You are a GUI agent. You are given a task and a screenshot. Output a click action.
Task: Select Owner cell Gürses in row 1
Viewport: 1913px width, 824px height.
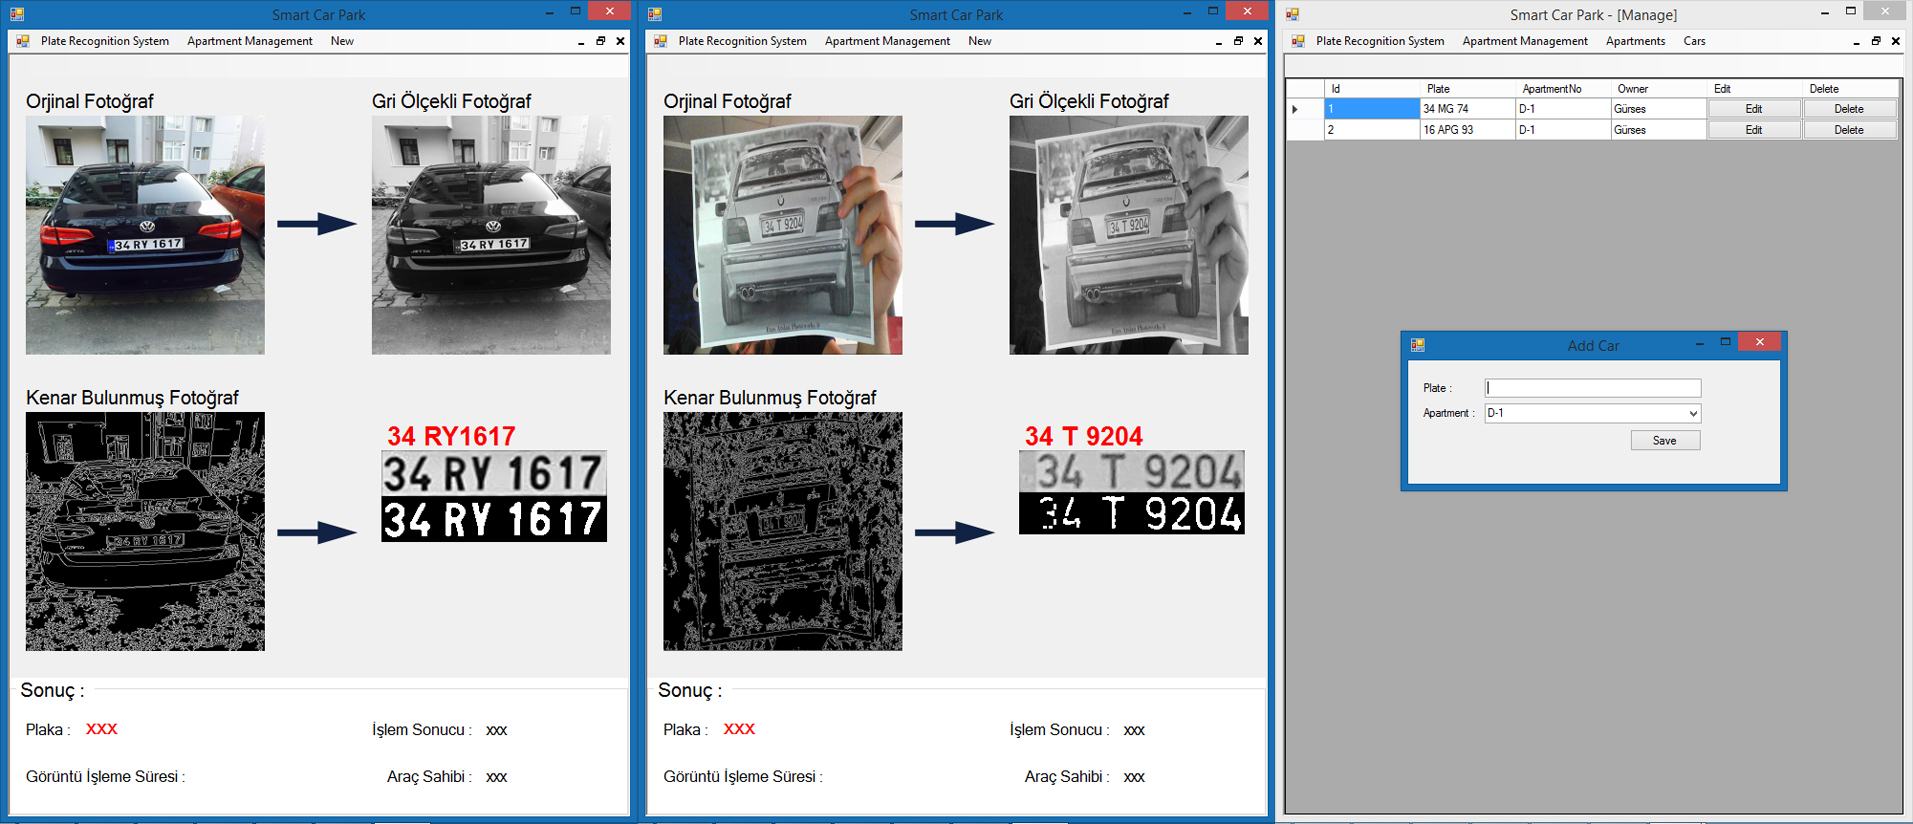[1658, 109]
